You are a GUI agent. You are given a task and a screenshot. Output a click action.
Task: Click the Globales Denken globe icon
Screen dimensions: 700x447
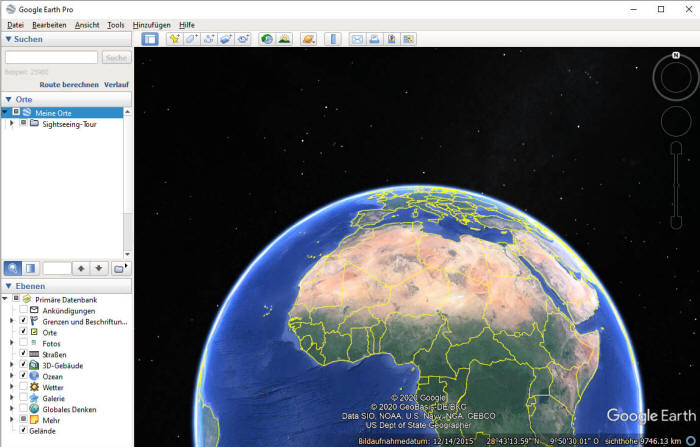(34, 409)
